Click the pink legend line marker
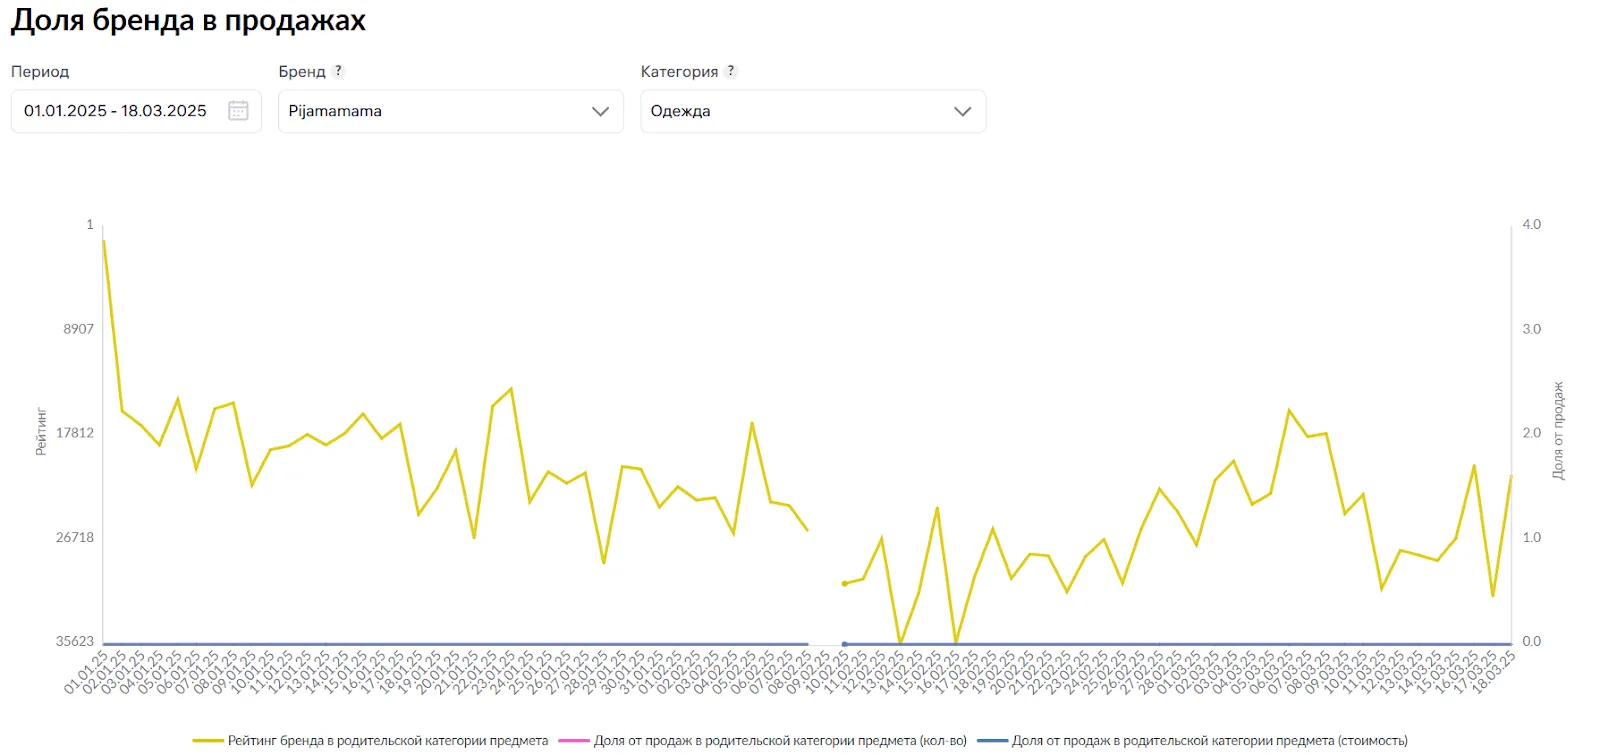The height and width of the screenshot is (755, 1600). point(573,741)
